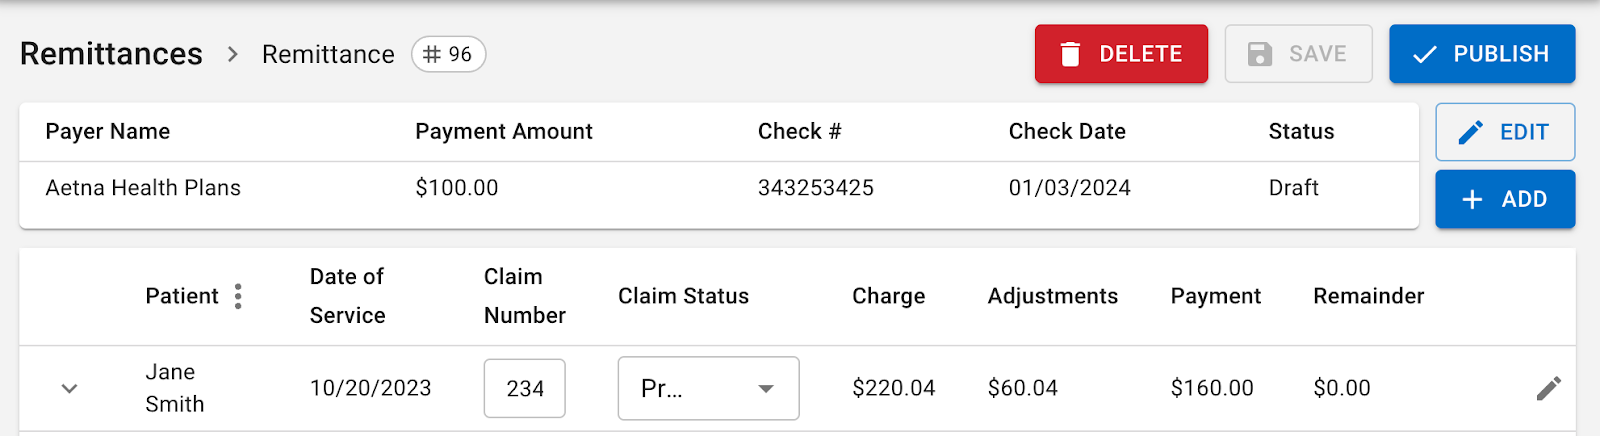Click the blue ADD button
Viewport: 1600px width, 436px height.
(x=1505, y=199)
